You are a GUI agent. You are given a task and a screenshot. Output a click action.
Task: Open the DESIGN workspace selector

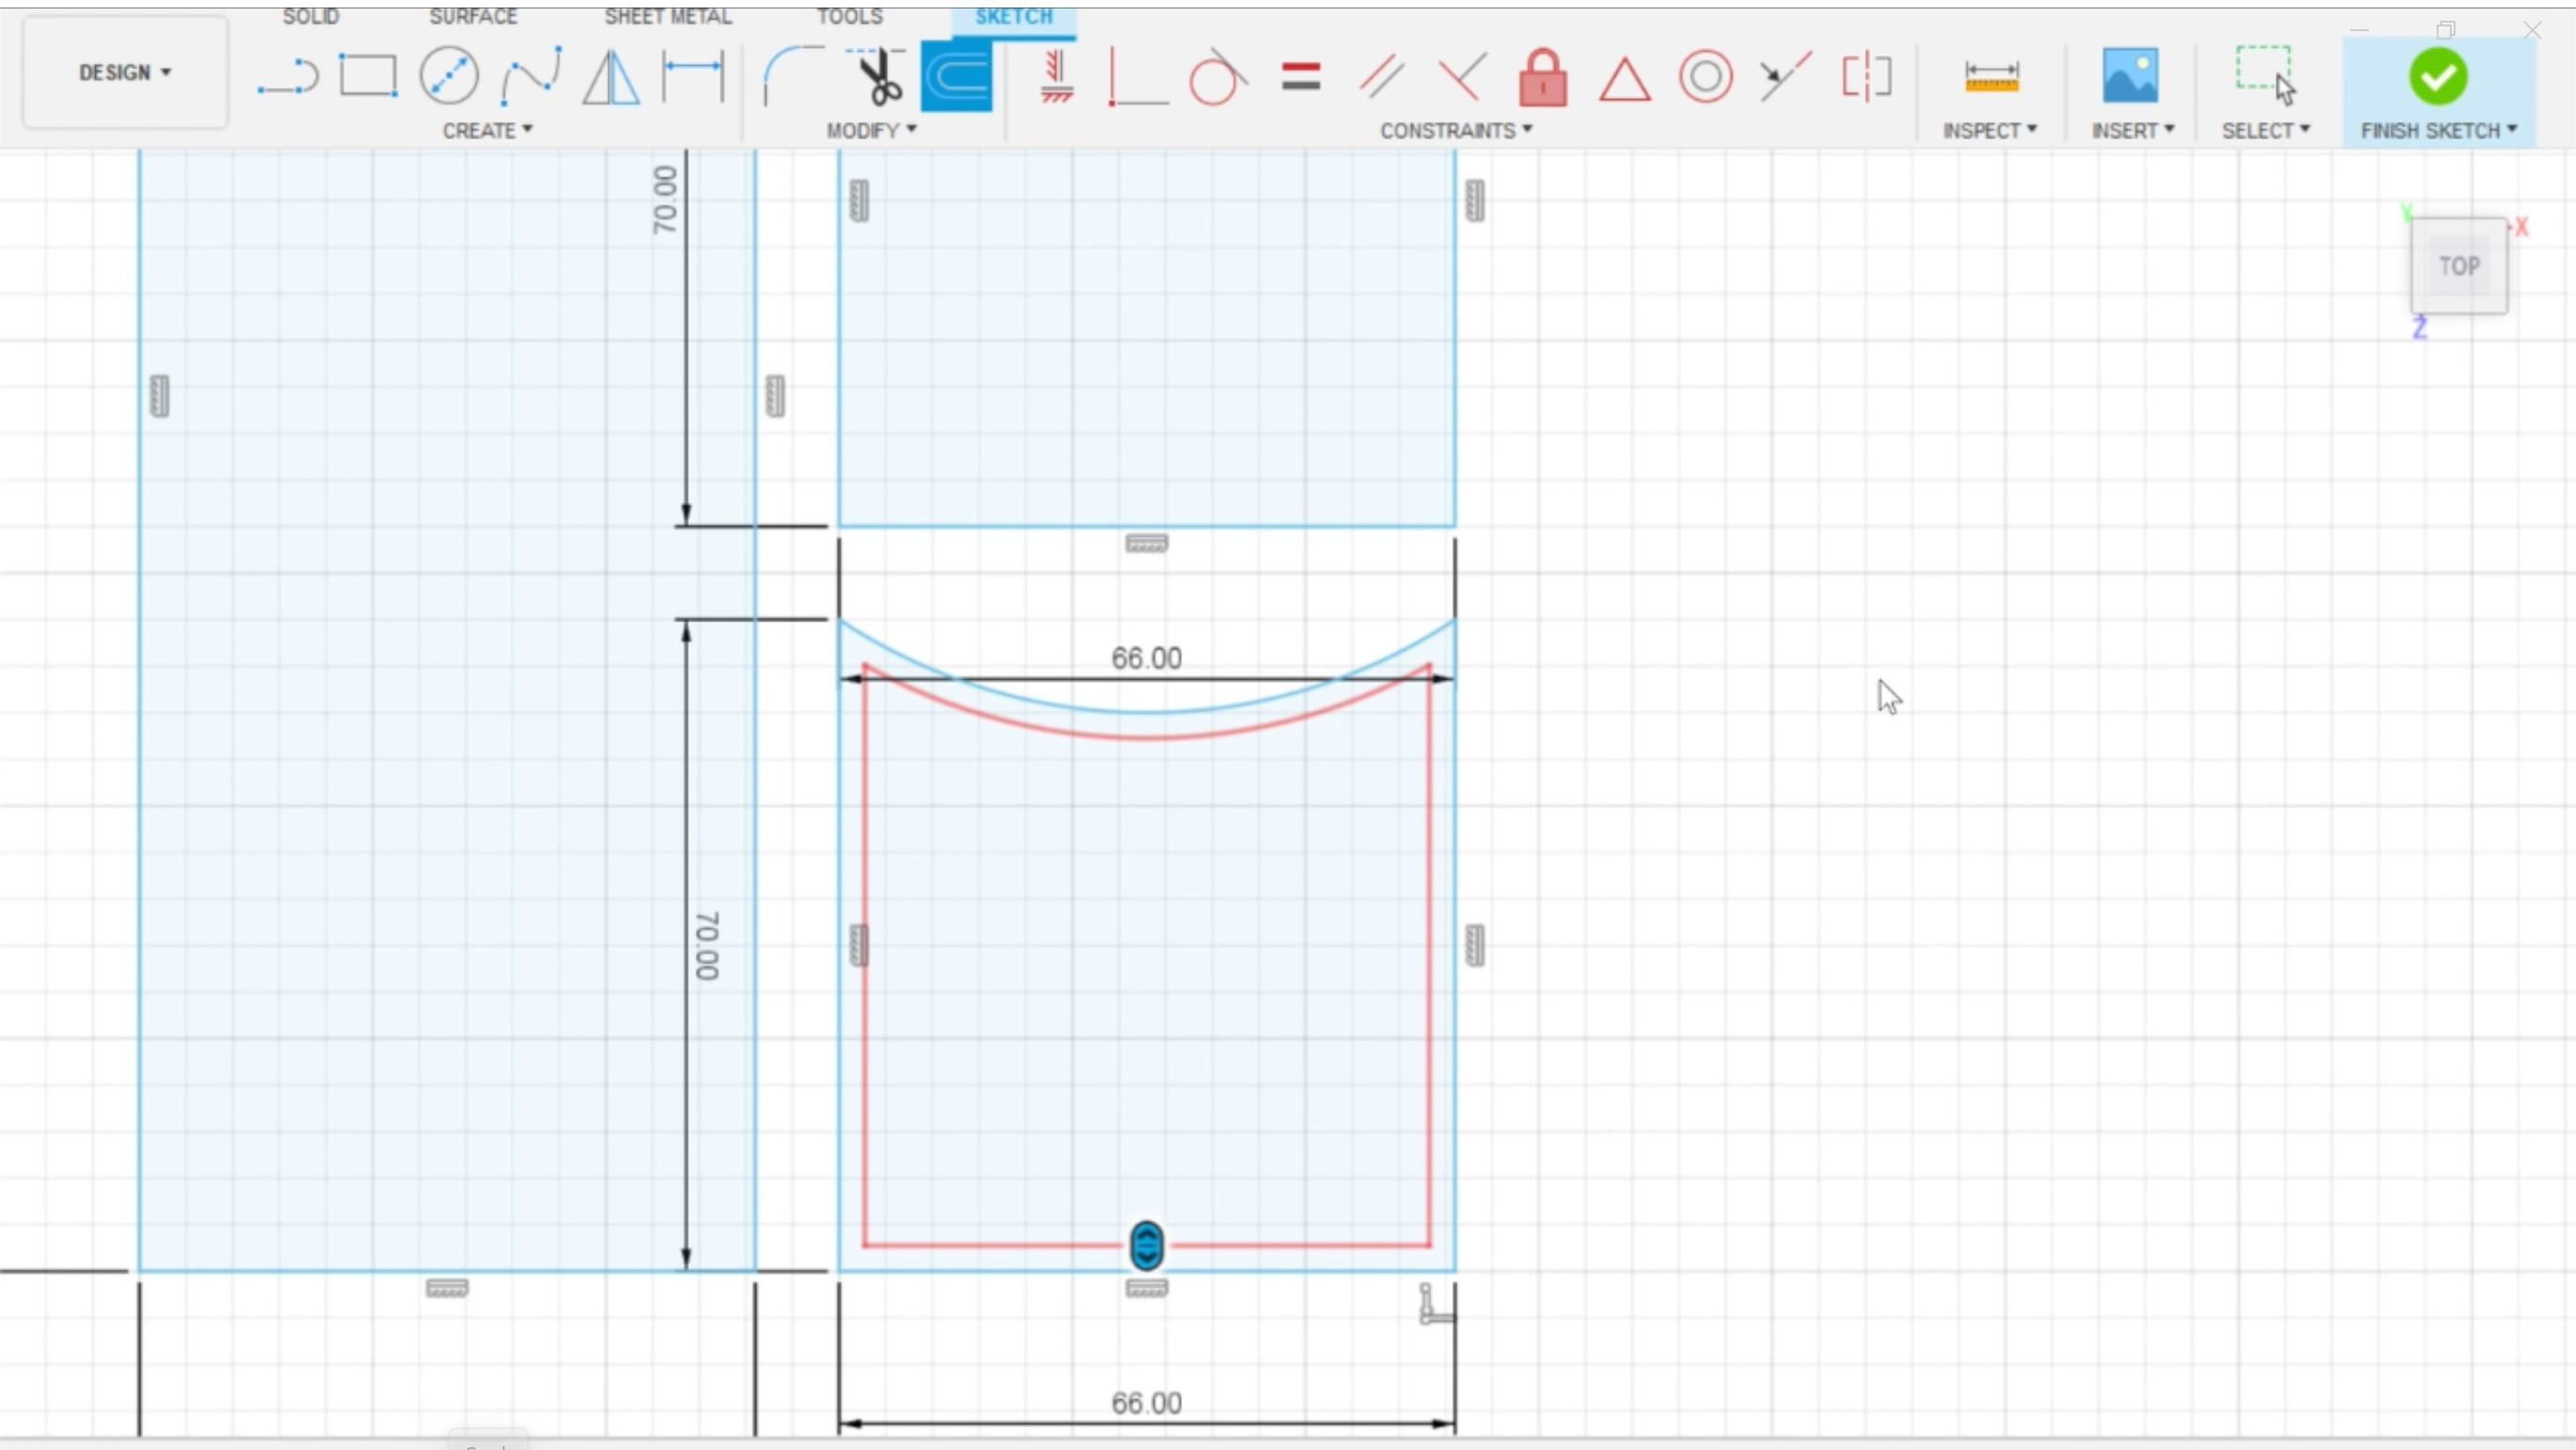(x=125, y=72)
